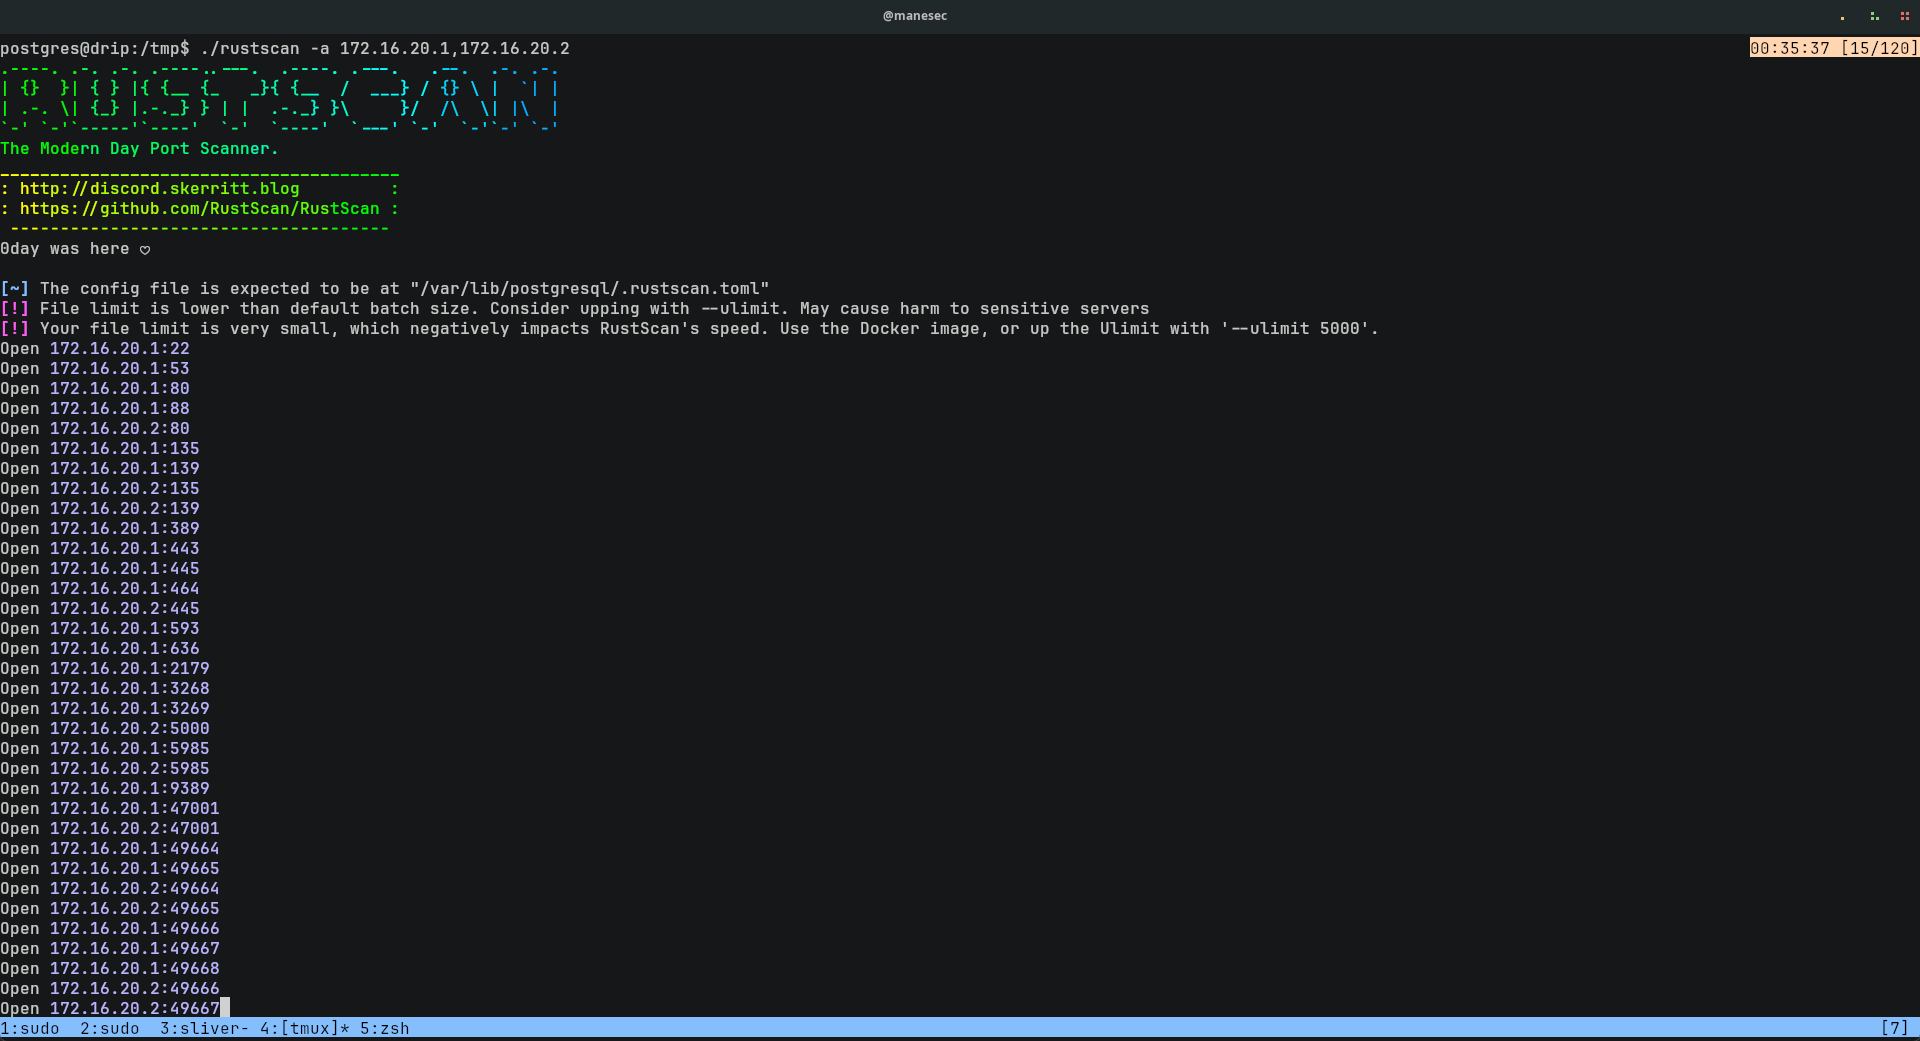Click the heart icon after "0day was here"

pyautogui.click(x=145, y=250)
